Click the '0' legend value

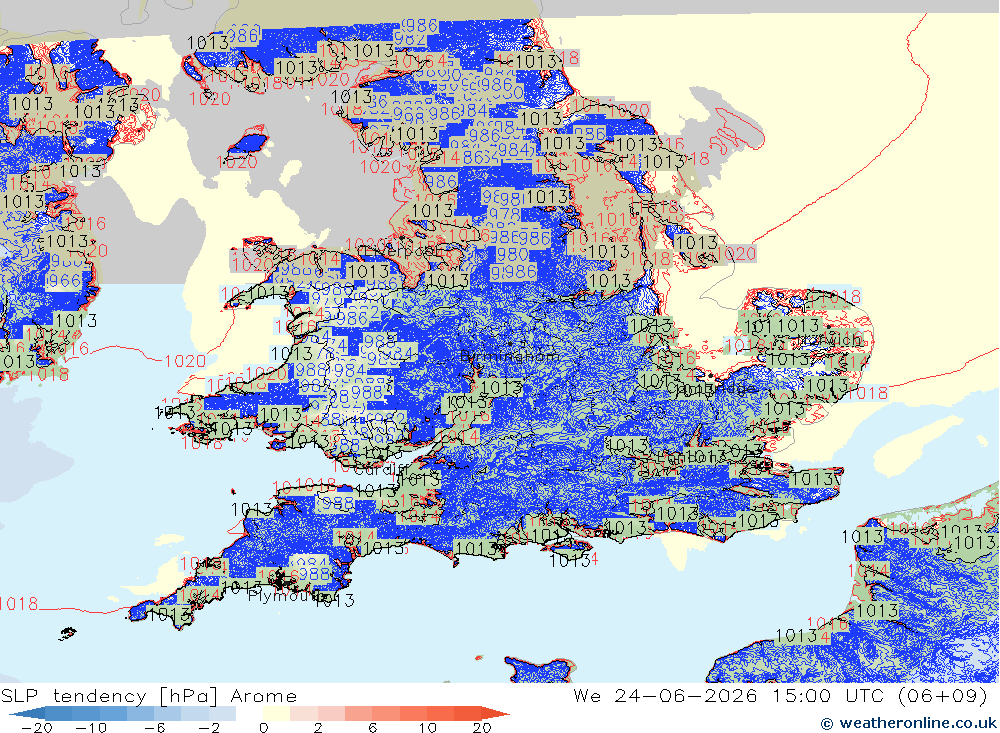[x=264, y=728]
